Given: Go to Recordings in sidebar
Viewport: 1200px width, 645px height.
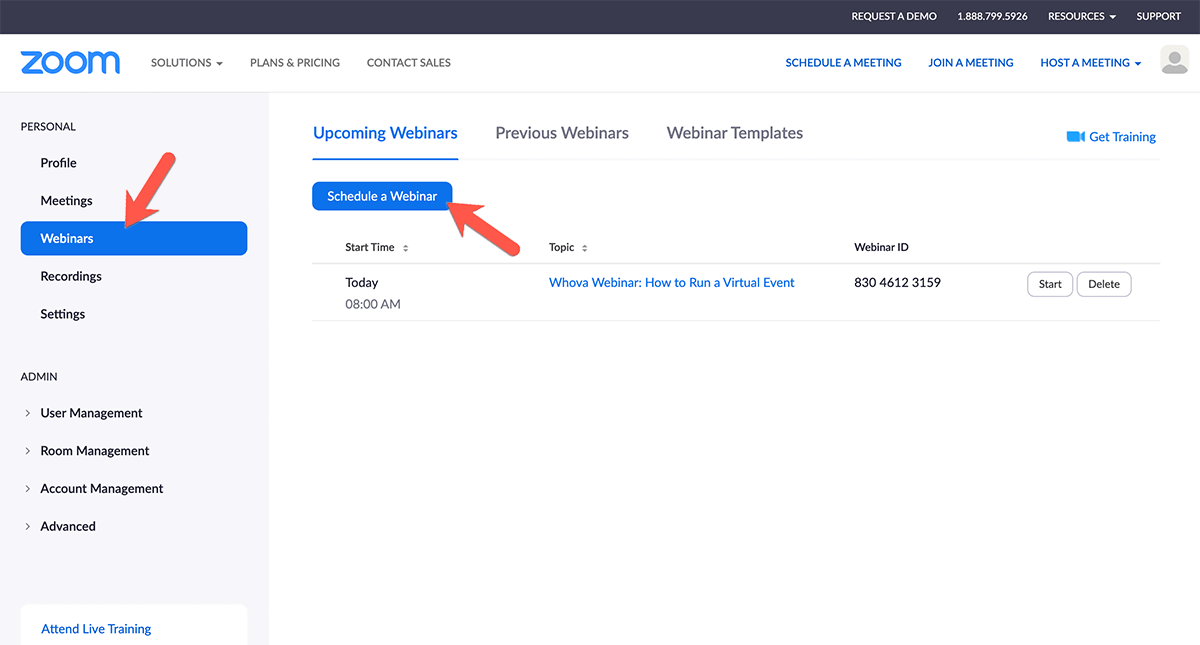Looking at the screenshot, I should pyautogui.click(x=71, y=276).
